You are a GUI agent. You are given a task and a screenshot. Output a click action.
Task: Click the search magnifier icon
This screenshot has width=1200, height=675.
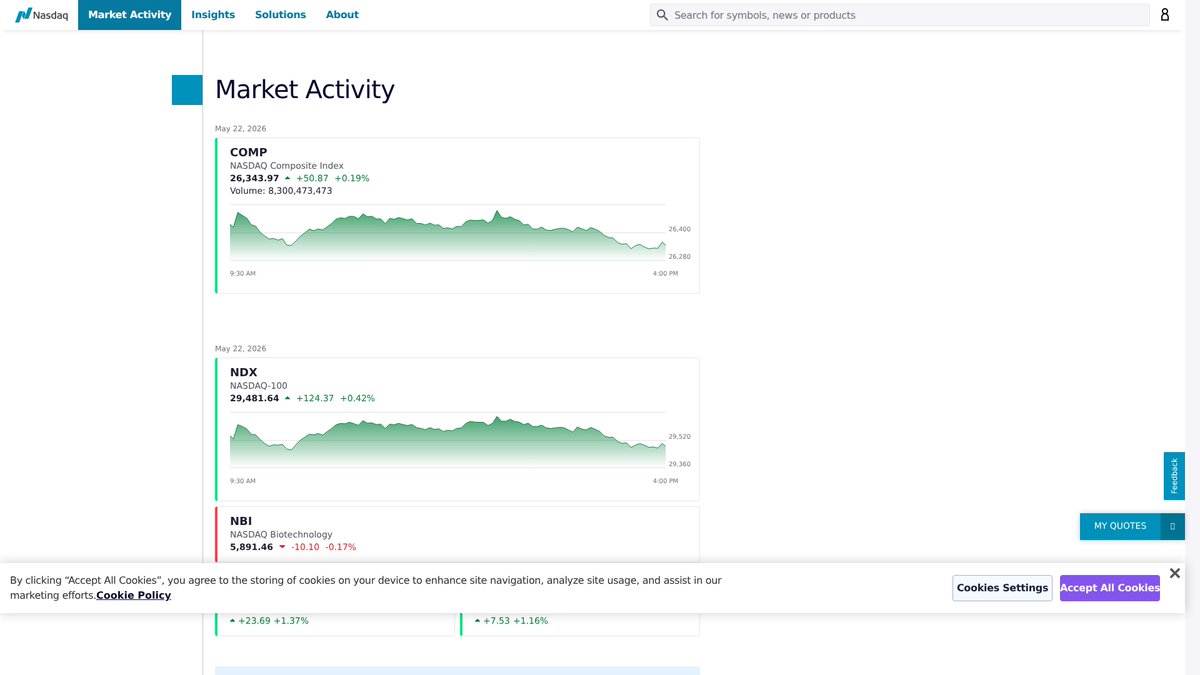point(662,15)
